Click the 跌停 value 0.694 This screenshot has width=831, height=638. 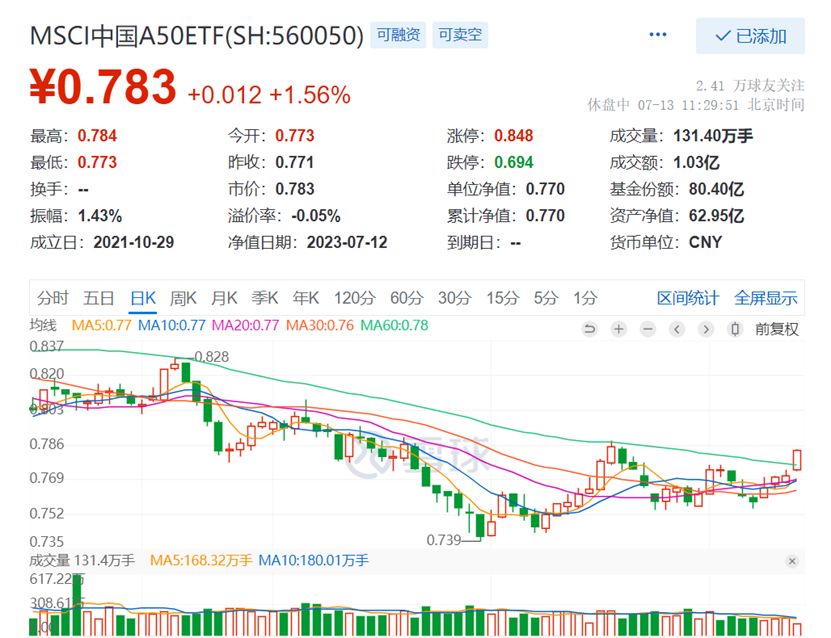(x=514, y=162)
